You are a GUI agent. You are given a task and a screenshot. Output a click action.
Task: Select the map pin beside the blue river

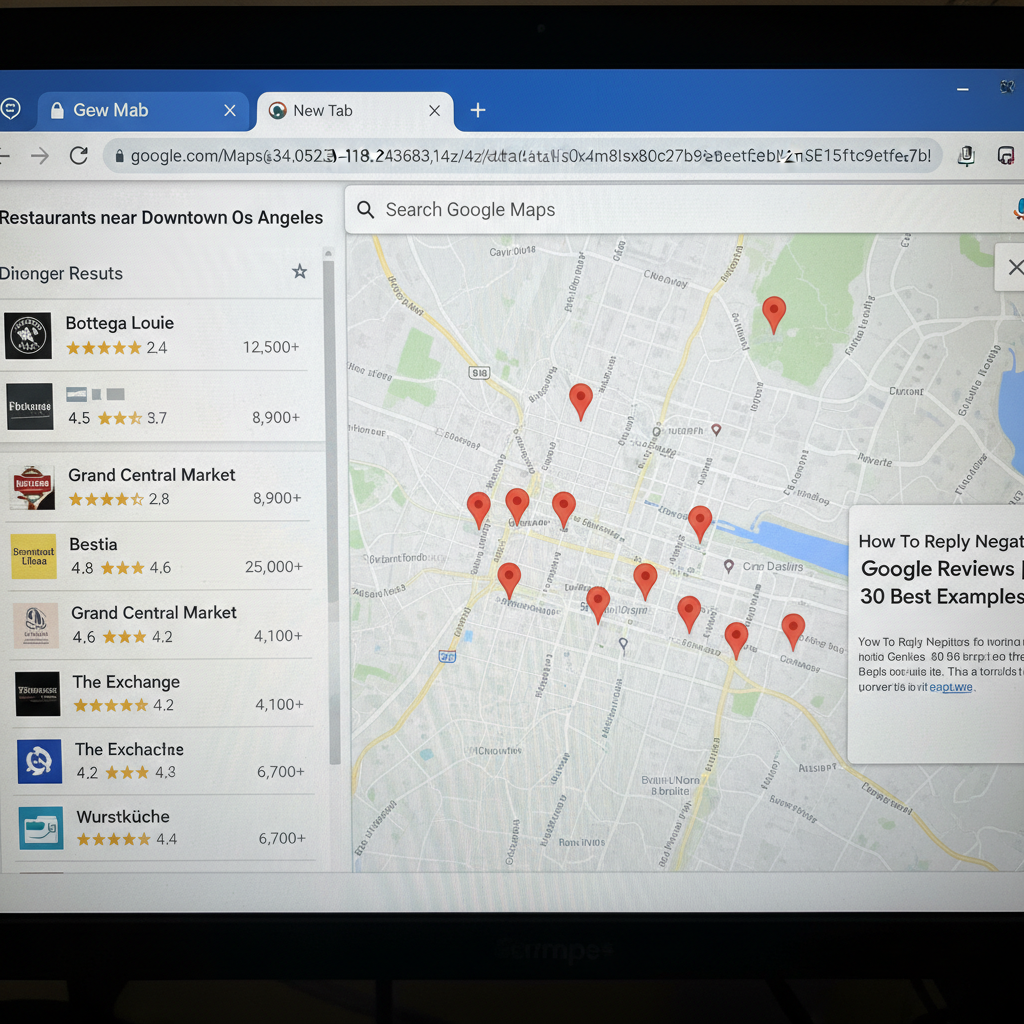click(700, 523)
